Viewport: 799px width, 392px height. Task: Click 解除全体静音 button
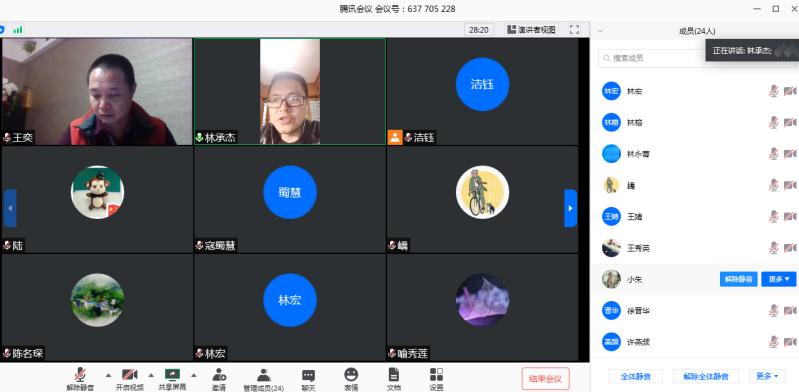click(706, 377)
